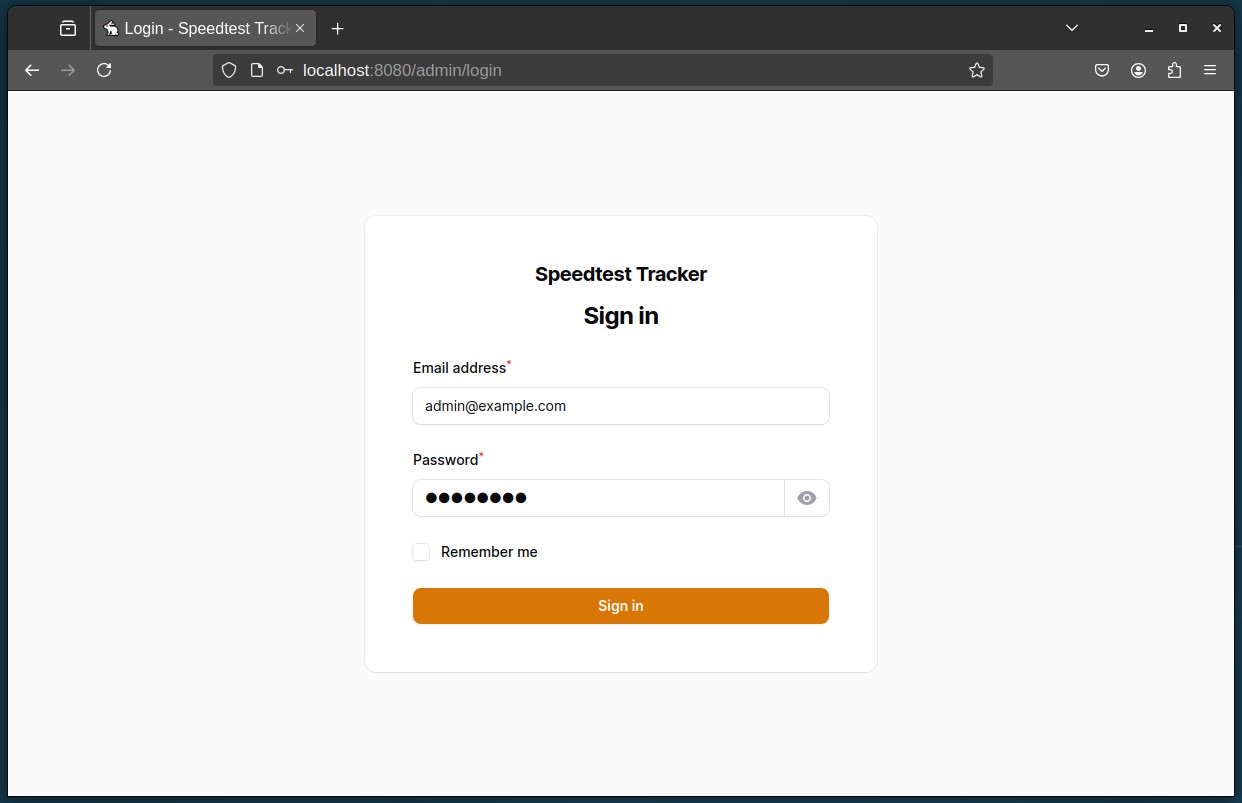Viewport: 1242px width, 803px height.
Task: Reload the page using the refresh icon
Action: pos(104,70)
